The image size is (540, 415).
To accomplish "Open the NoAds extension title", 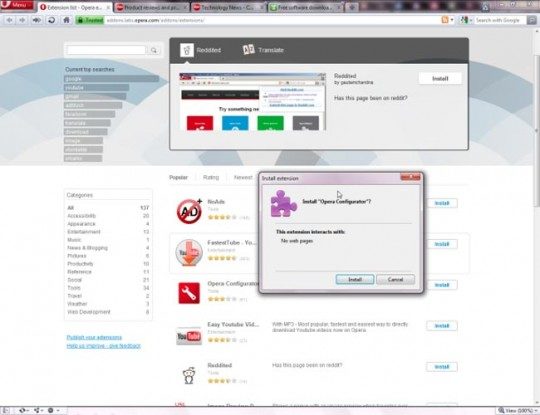I will coord(216,201).
